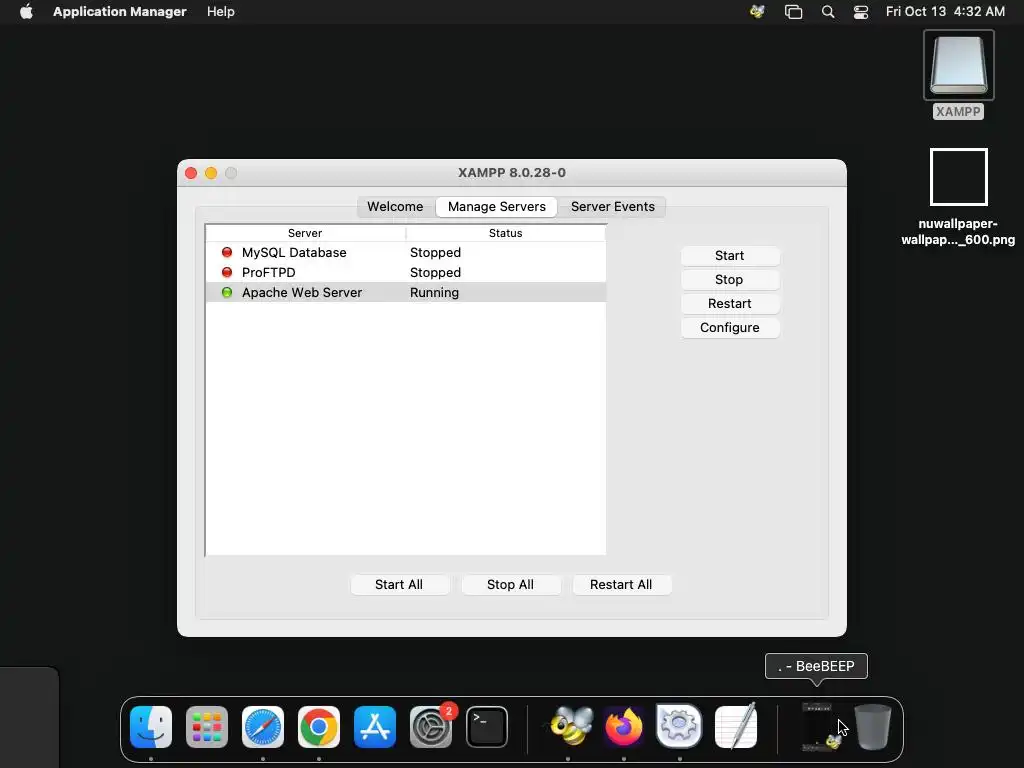Viewport: 1024px width, 768px height.
Task: Click MySQL Database's Stopped status
Action: coord(436,252)
